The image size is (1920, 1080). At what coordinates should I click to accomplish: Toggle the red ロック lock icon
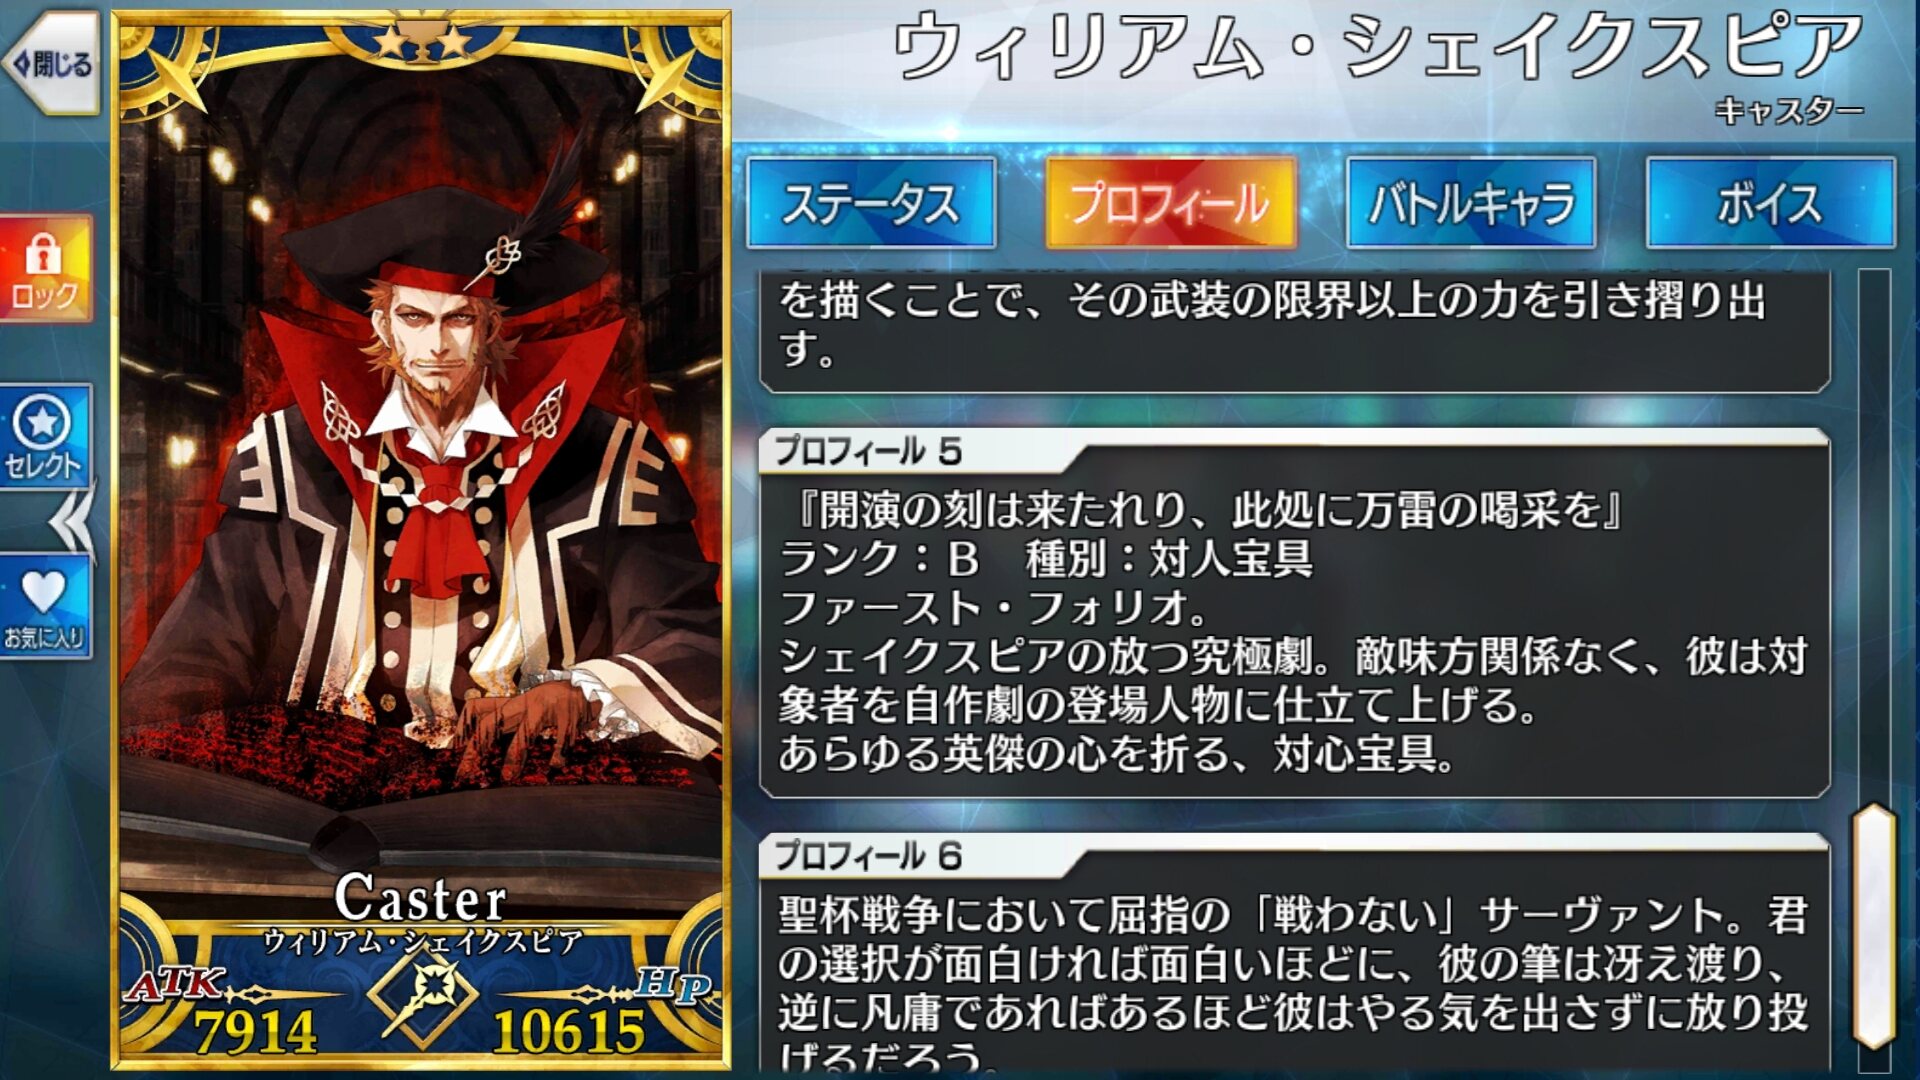45,268
